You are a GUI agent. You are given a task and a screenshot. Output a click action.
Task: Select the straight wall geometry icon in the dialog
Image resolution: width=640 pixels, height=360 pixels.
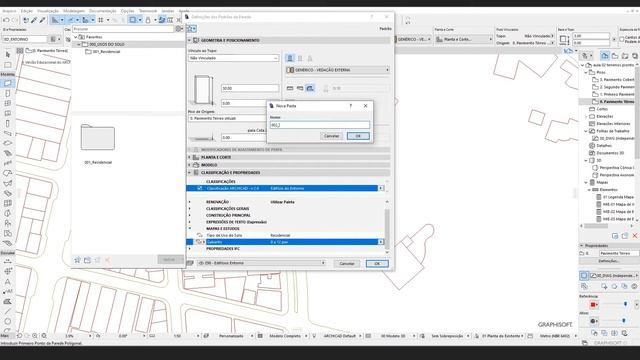[x=290, y=58]
